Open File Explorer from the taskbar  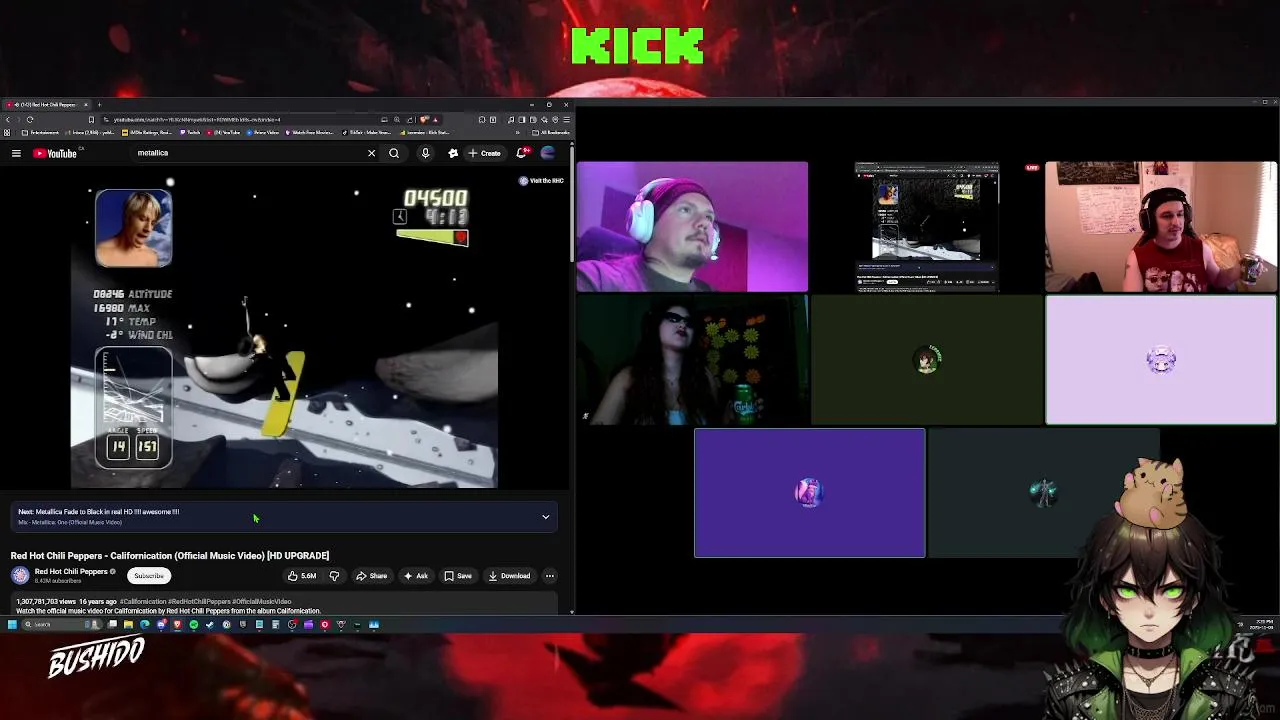click(x=128, y=625)
